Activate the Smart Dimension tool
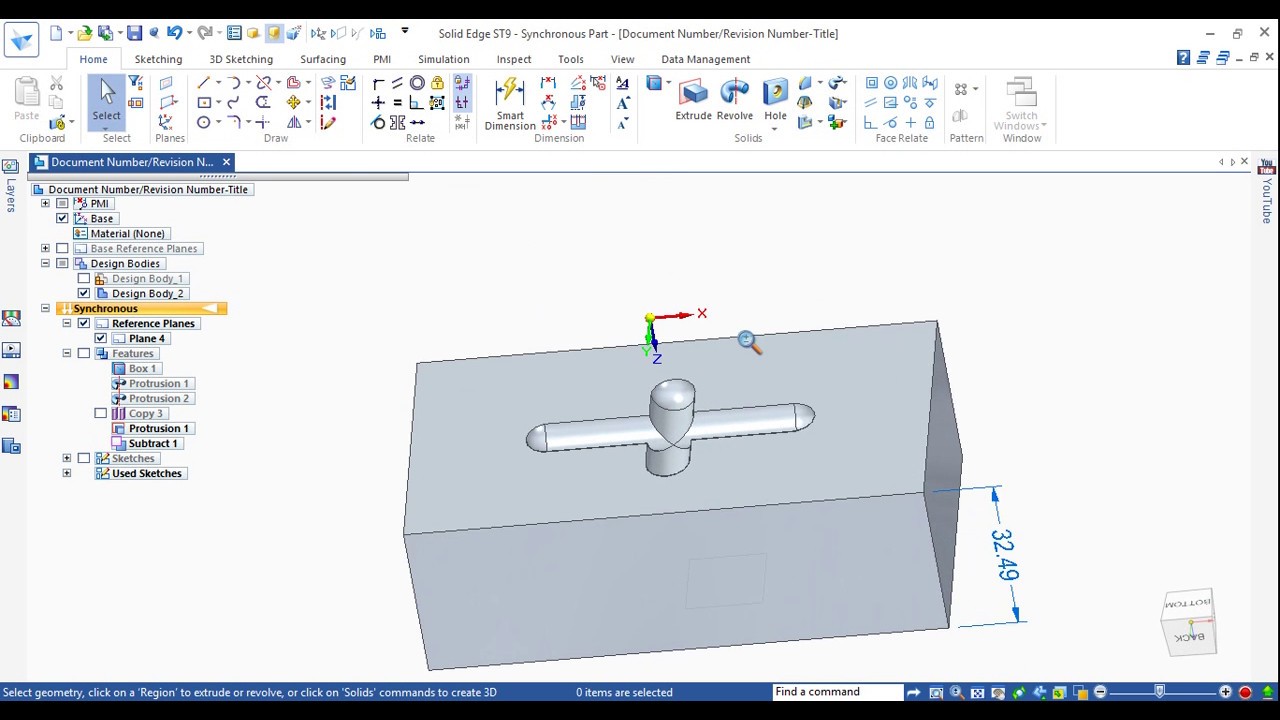1280x720 pixels. (510, 103)
